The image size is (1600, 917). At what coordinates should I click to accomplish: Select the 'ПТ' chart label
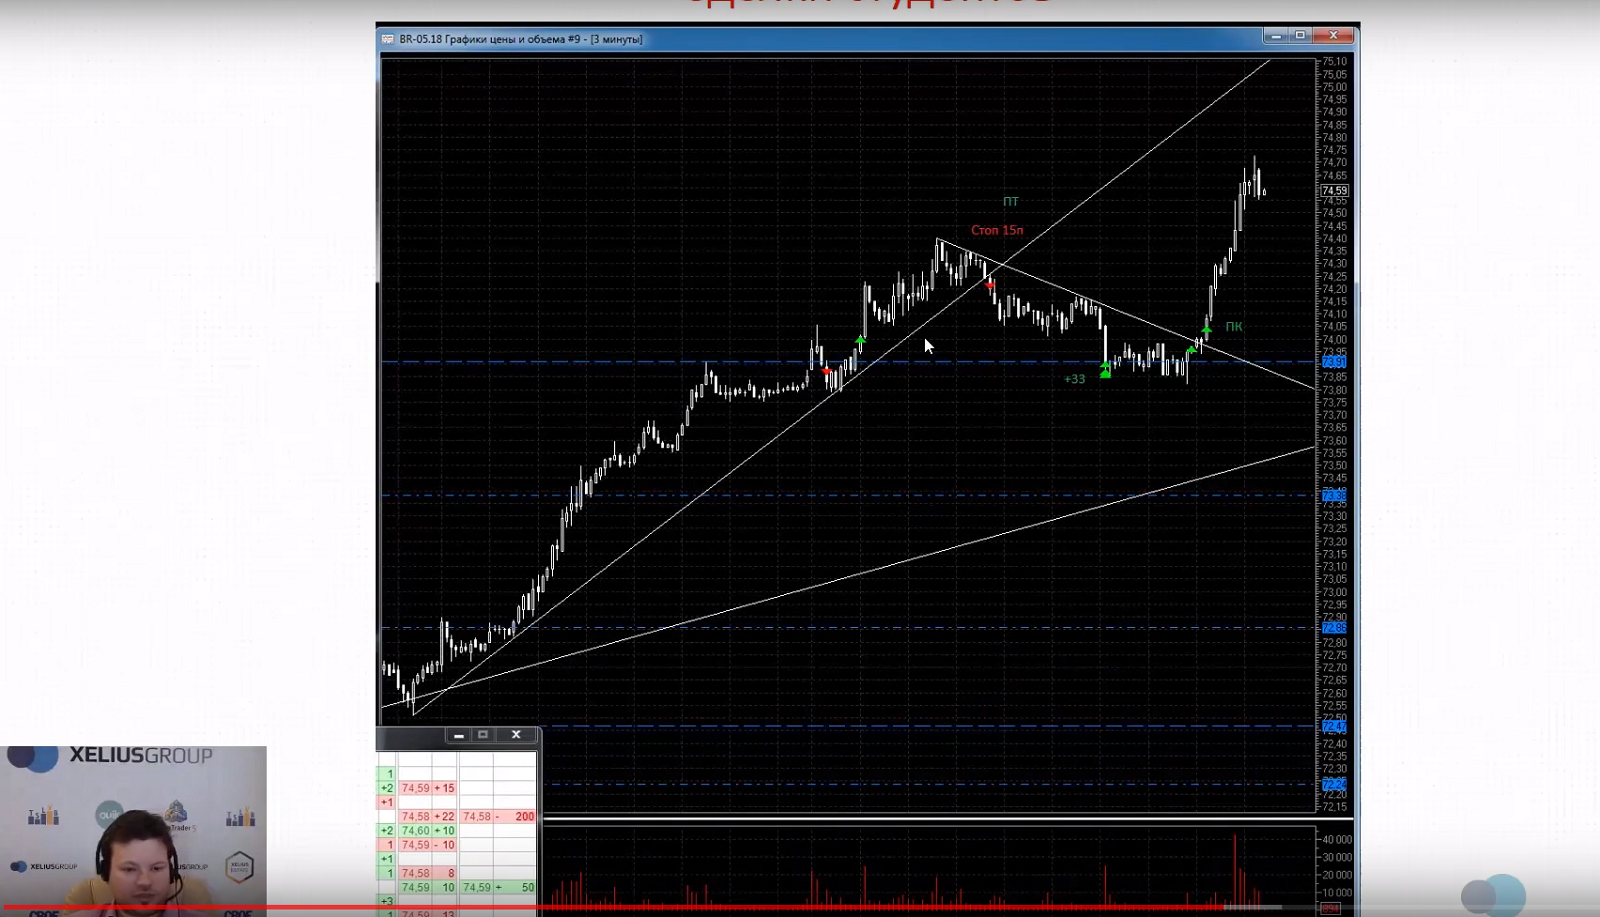(x=1011, y=202)
